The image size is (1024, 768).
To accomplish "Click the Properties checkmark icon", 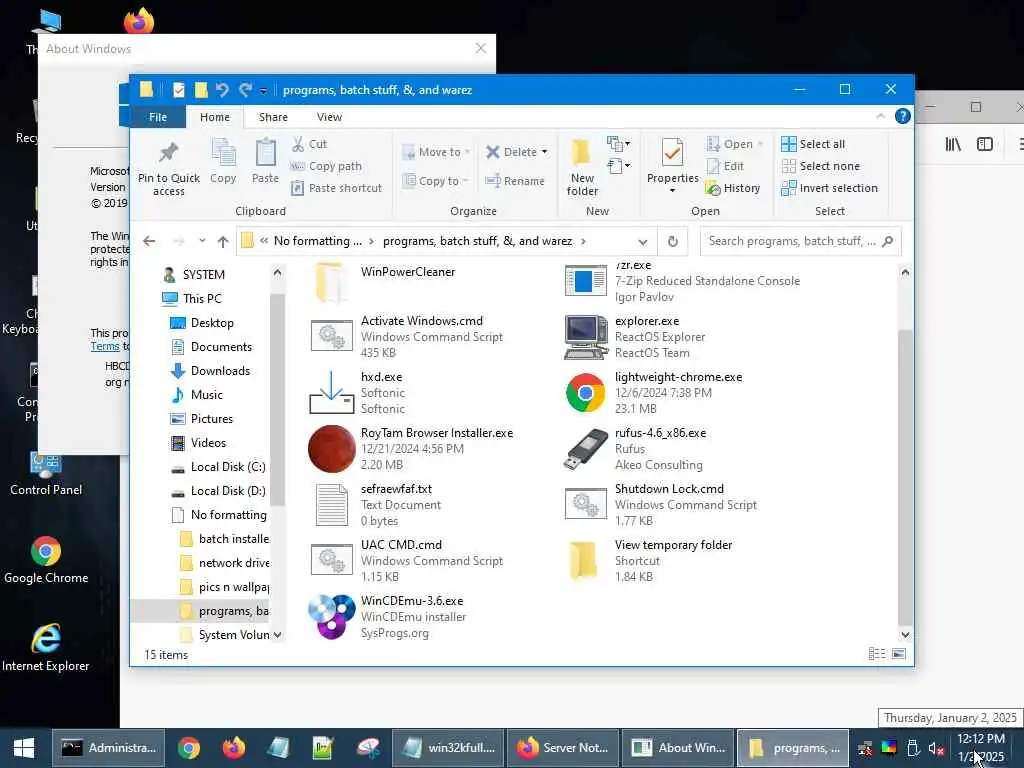I will pos(672,152).
